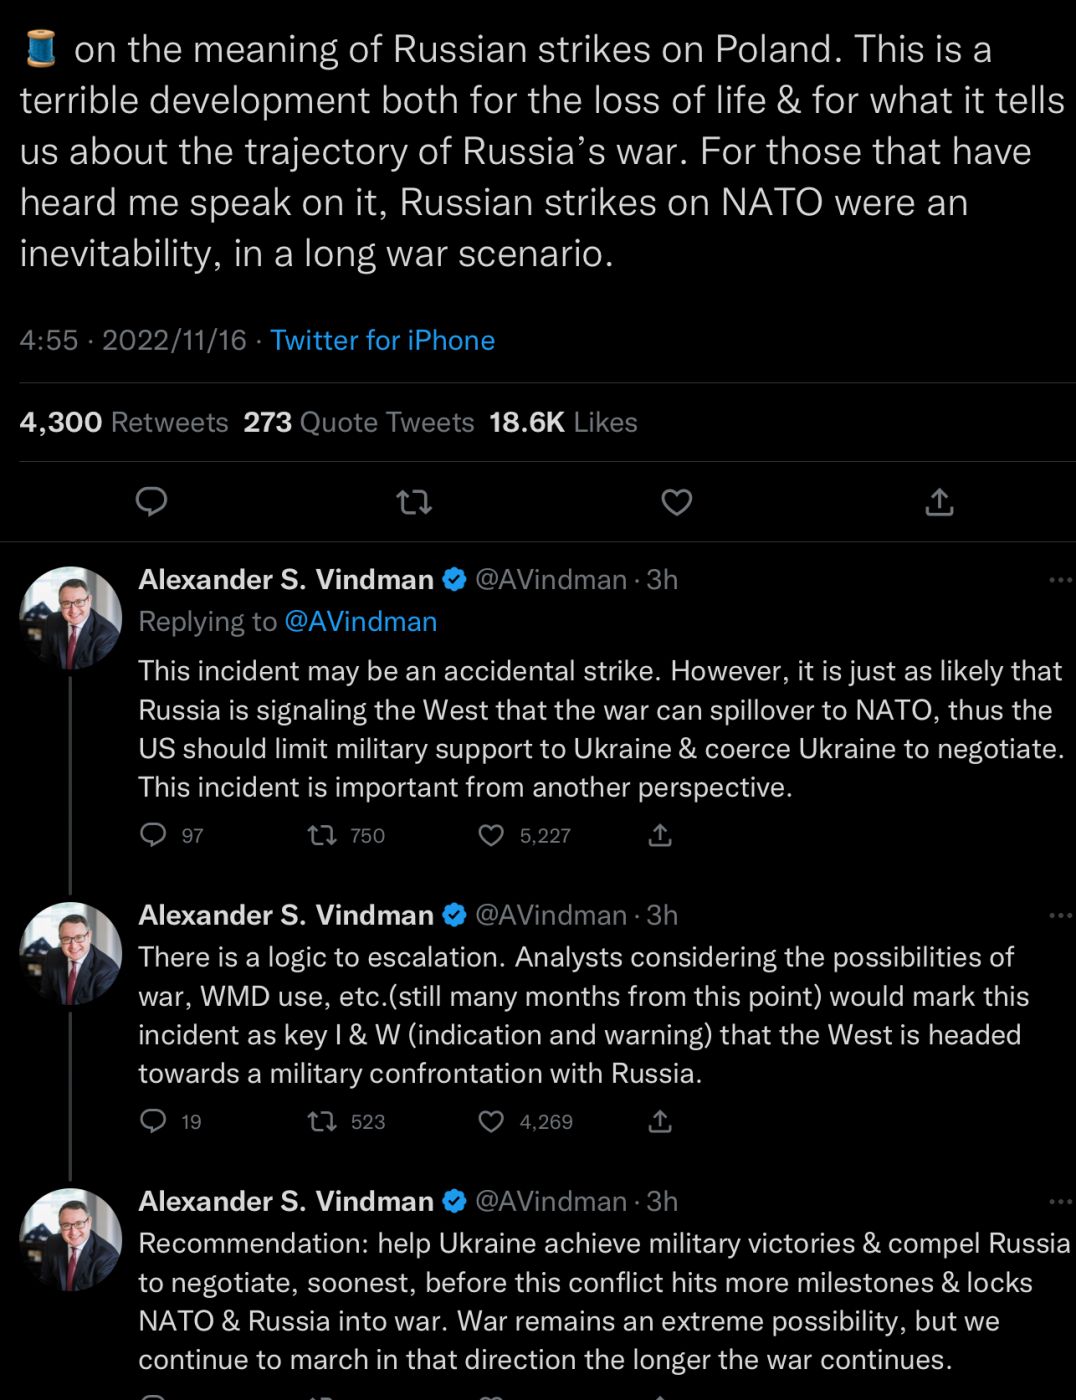This screenshot has height=1400, width=1076.
Task: Reply to the main tweet
Action: (151, 501)
